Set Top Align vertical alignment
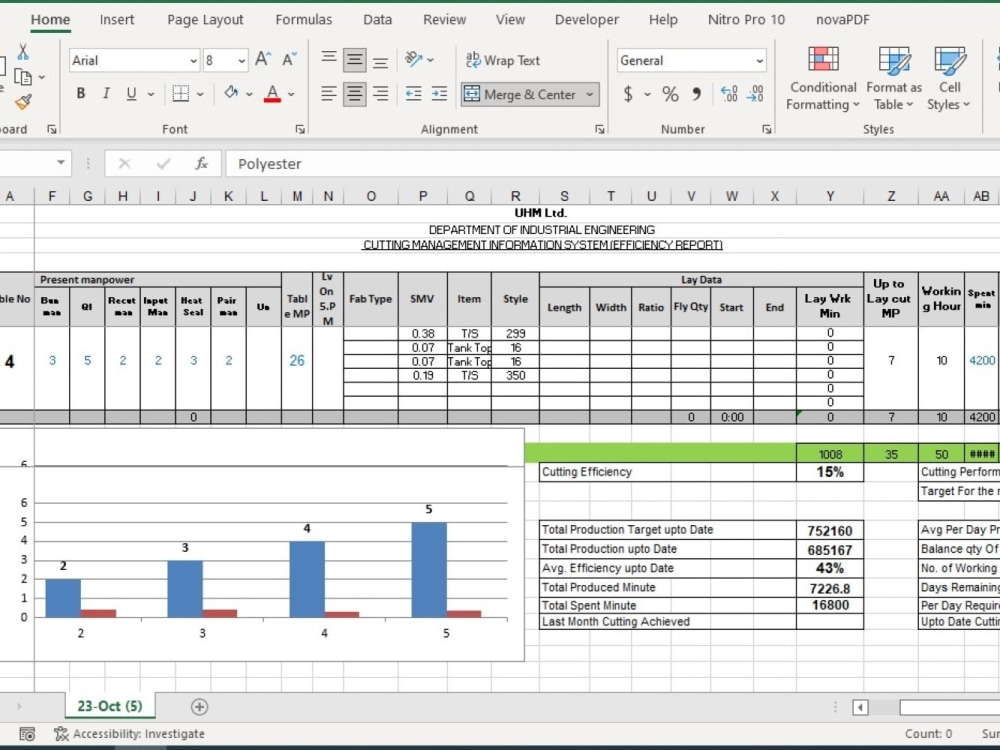 click(329, 60)
